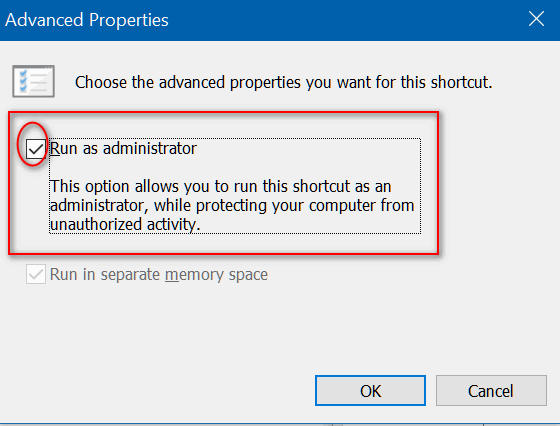Click the underlined 'R' in Run as administrator
This screenshot has width=560, height=426.
click(55, 149)
